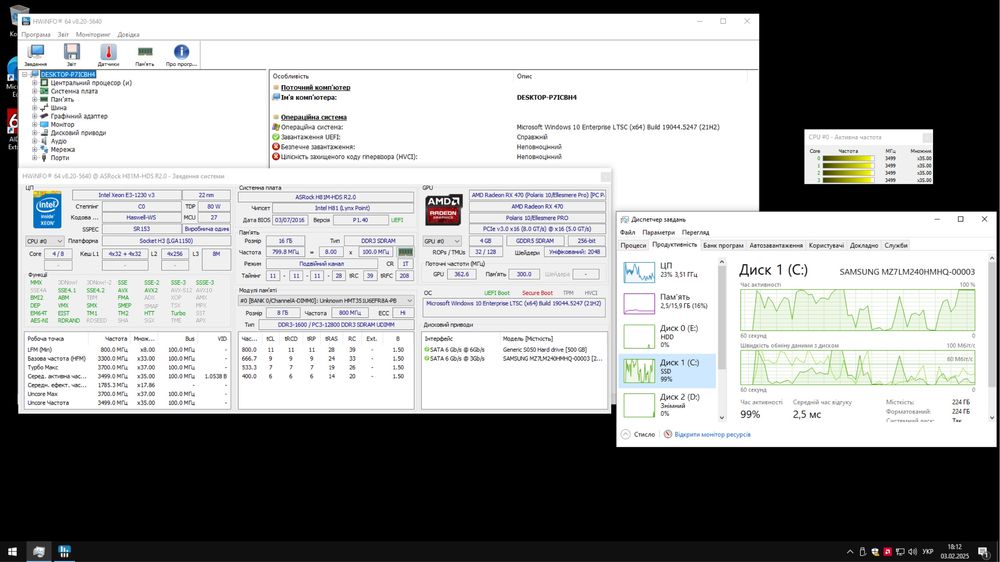Click the Generic S050 Hard drive row
This screenshot has width=1000, height=562.
click(514, 350)
